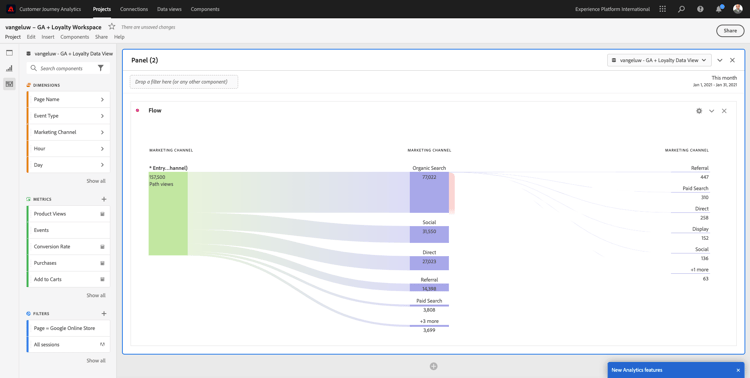Viewport: 750px width, 378px height.
Task: Expand the Day dimension
Action: click(102, 165)
